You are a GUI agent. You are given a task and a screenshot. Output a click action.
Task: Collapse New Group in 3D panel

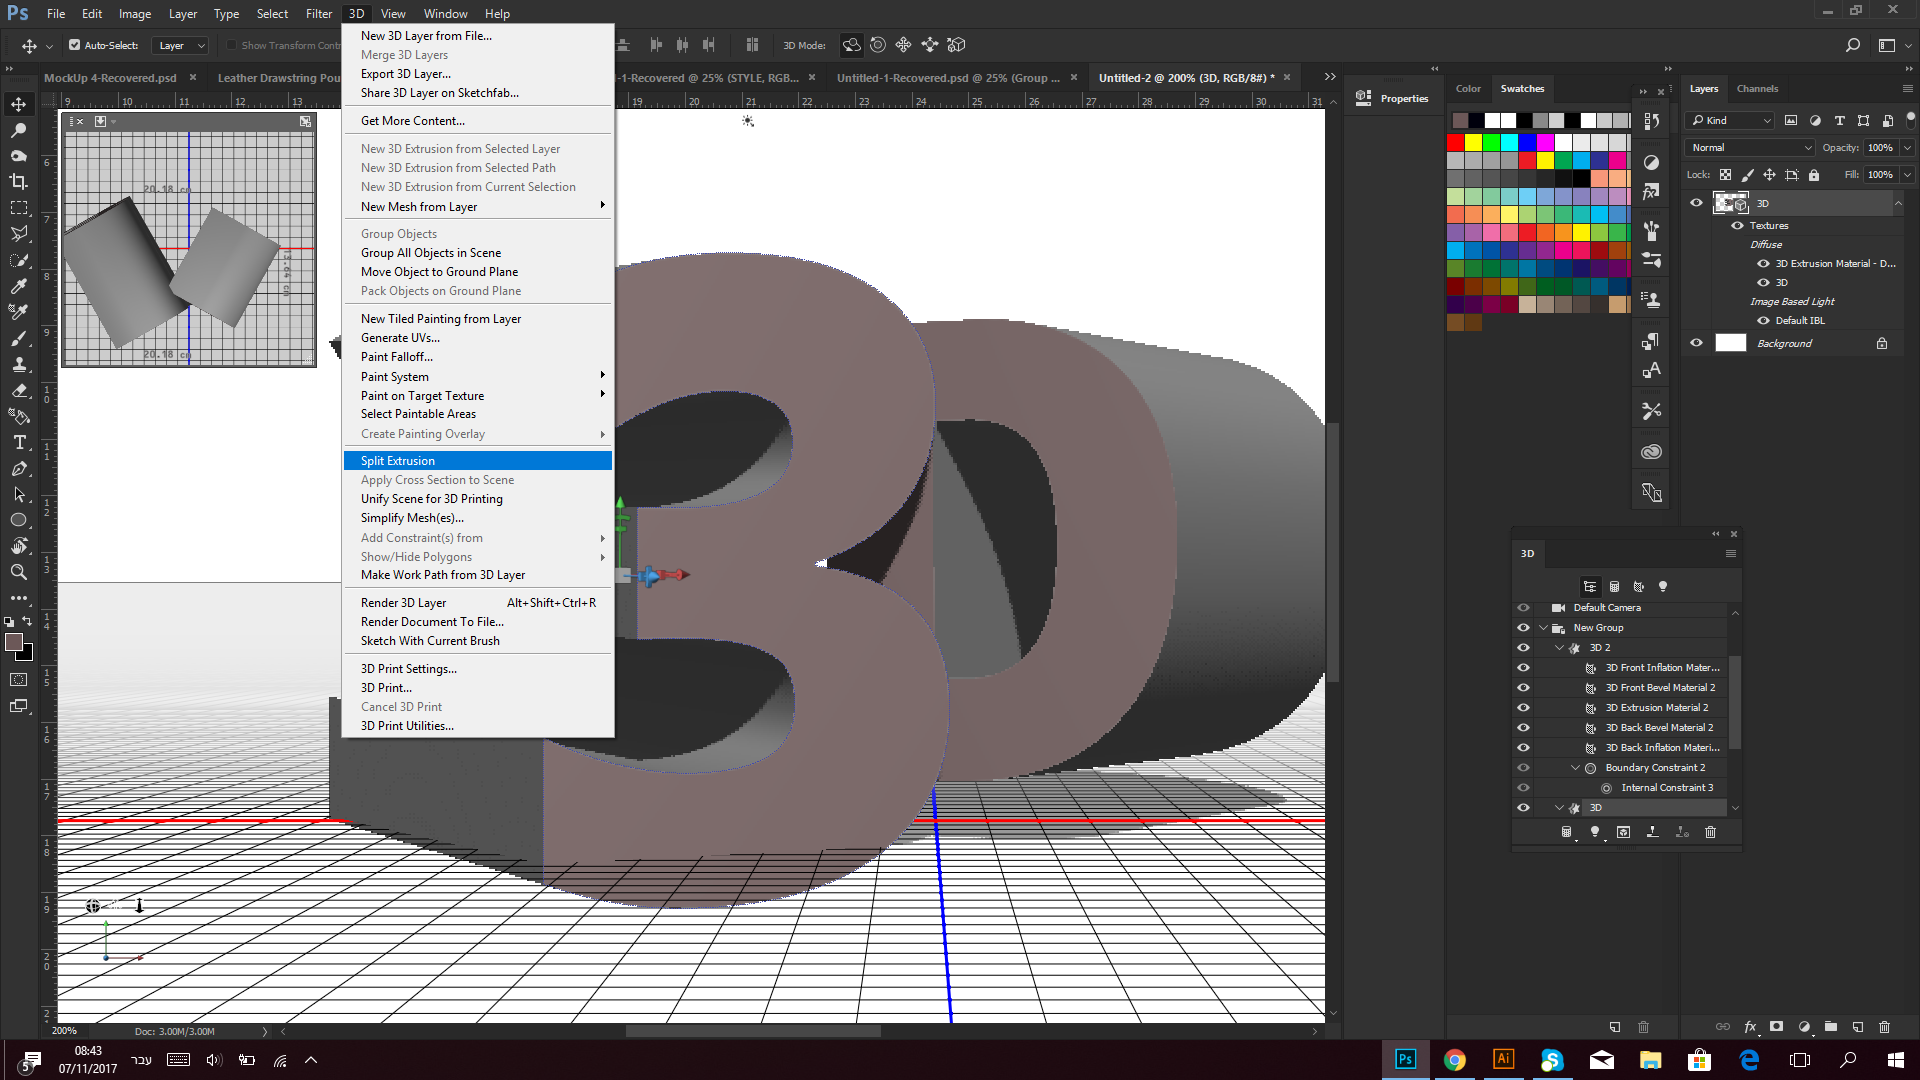[x=1543, y=628]
